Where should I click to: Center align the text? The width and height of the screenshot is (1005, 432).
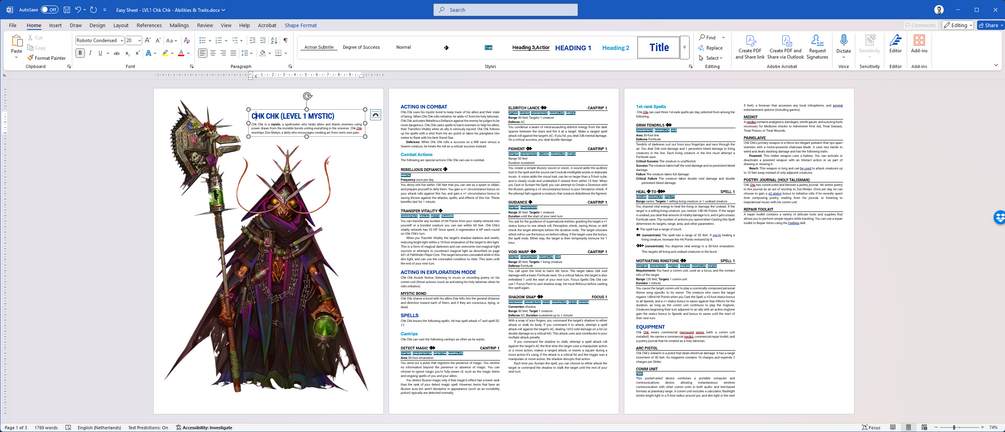pyautogui.click(x=213, y=53)
